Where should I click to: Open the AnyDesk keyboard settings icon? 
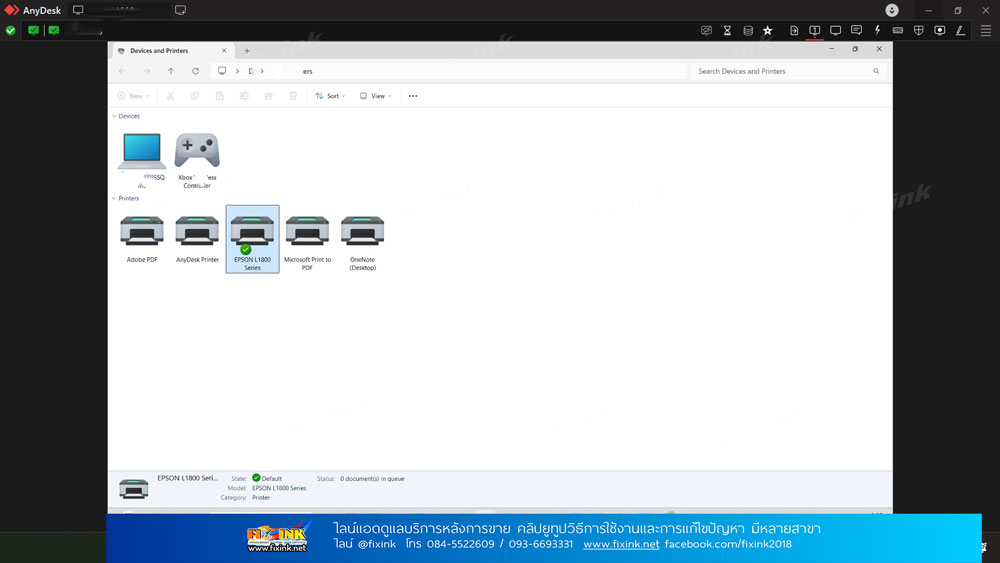pos(898,31)
